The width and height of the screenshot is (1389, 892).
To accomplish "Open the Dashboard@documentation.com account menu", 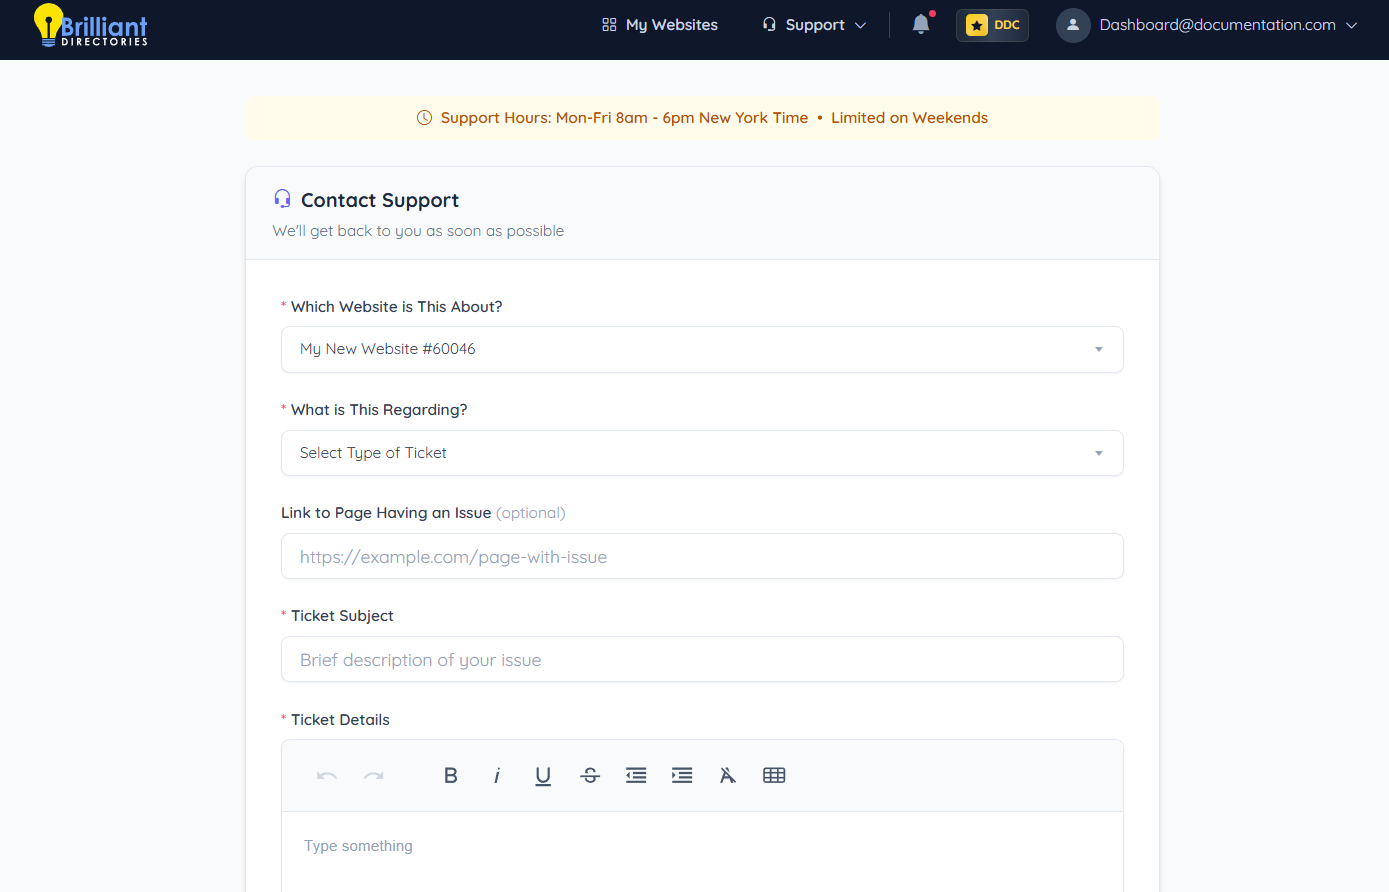I will point(1207,25).
